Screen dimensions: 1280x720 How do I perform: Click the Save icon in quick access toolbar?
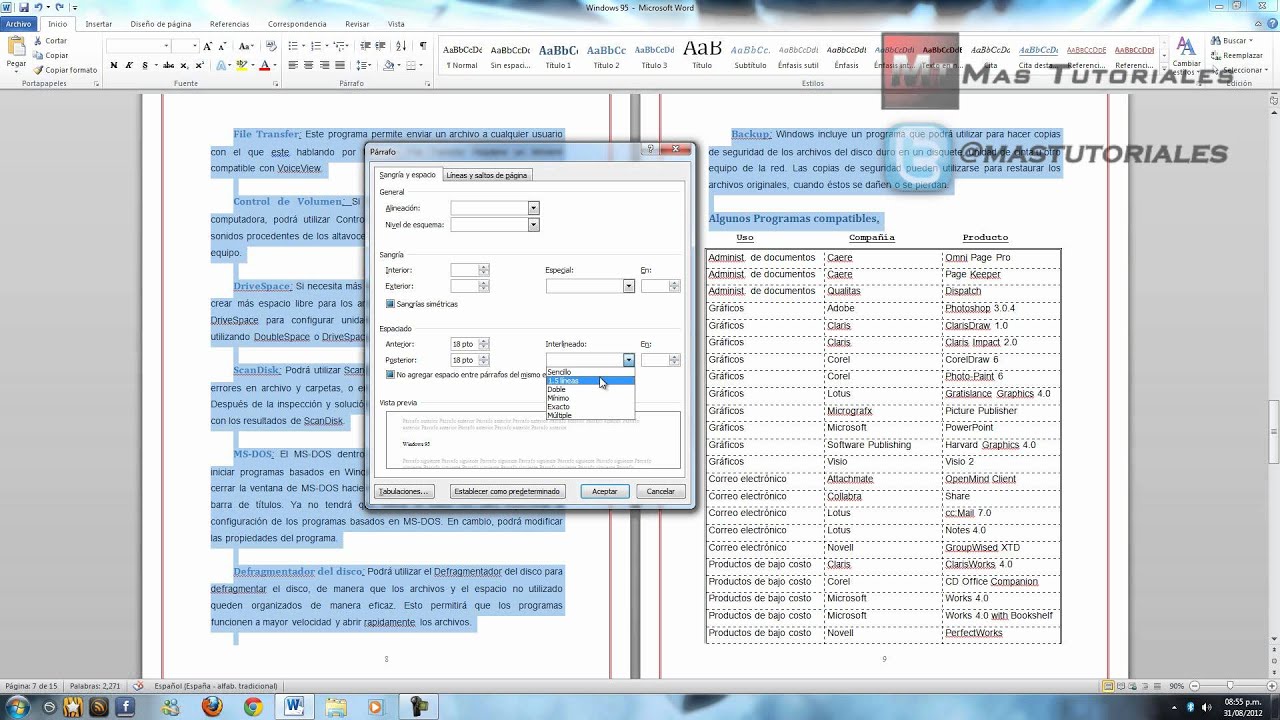point(24,7)
